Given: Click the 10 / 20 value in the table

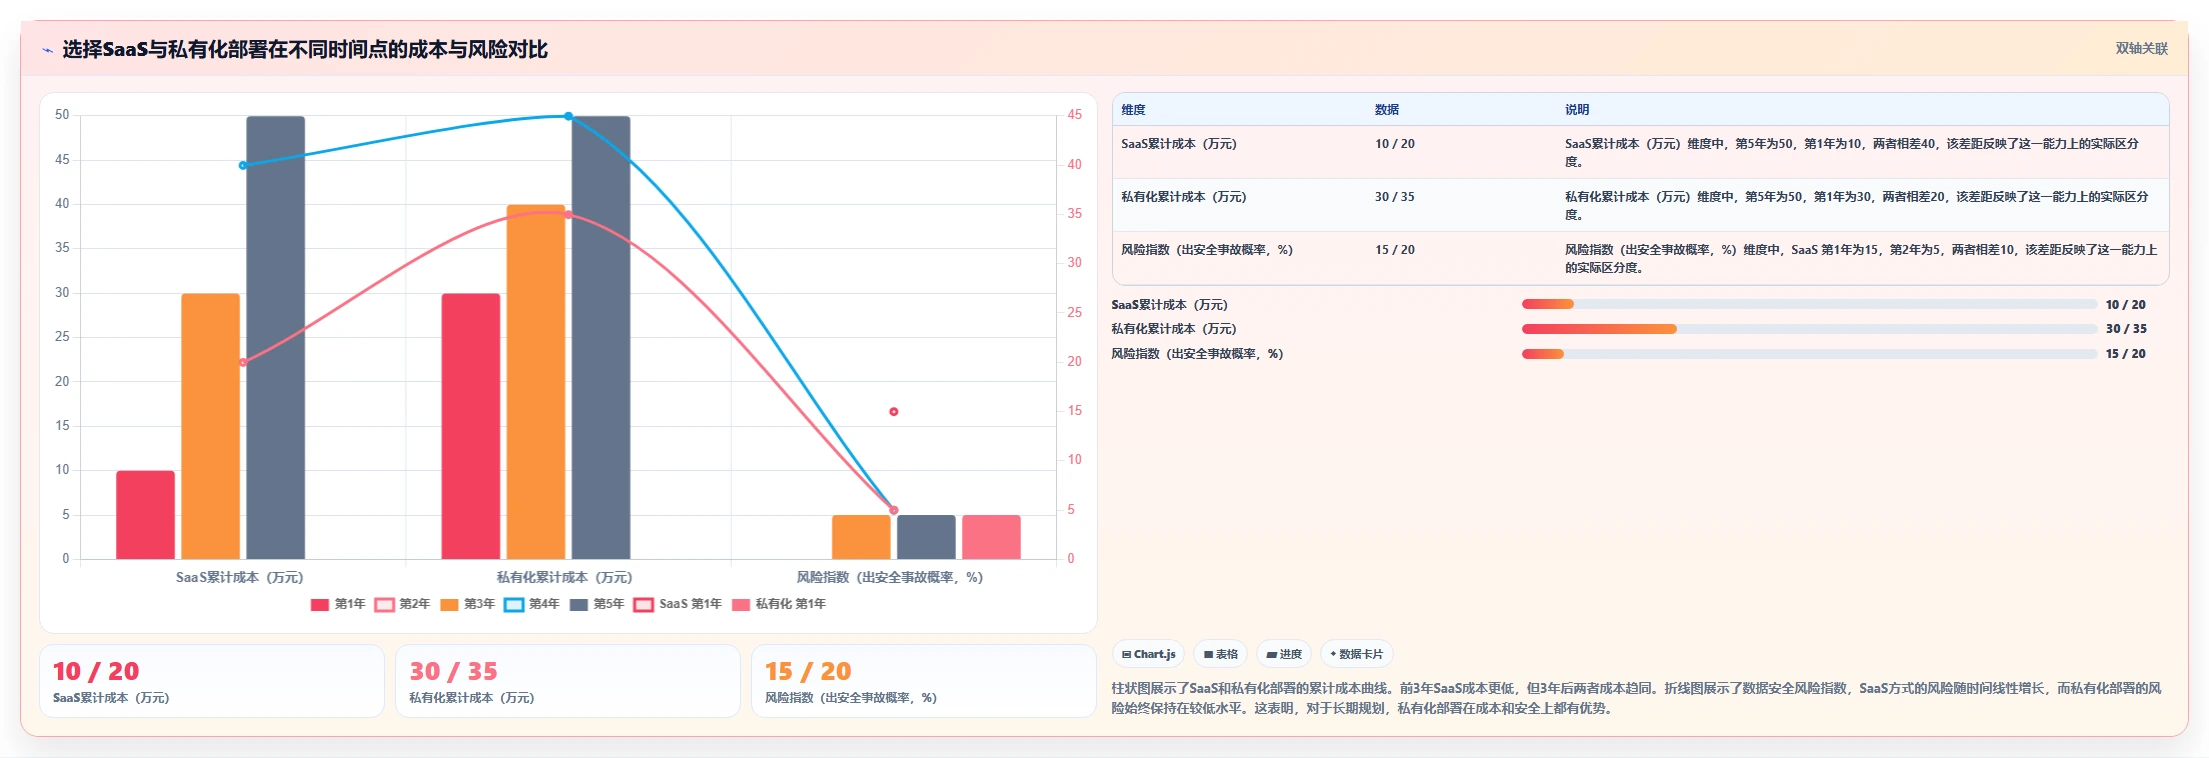Looking at the screenshot, I should point(1395,144).
